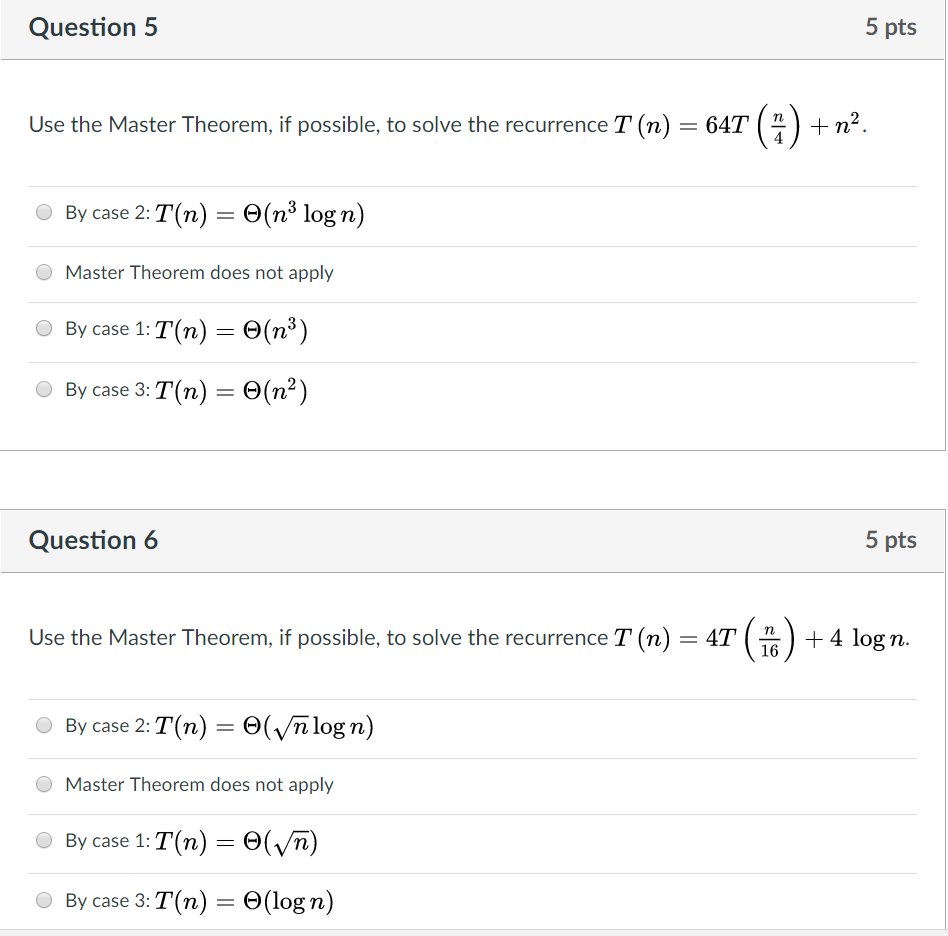Select 'Master Theorem does not apply' in Question 6
Viewport: 948px width, 936px height.
(44, 784)
